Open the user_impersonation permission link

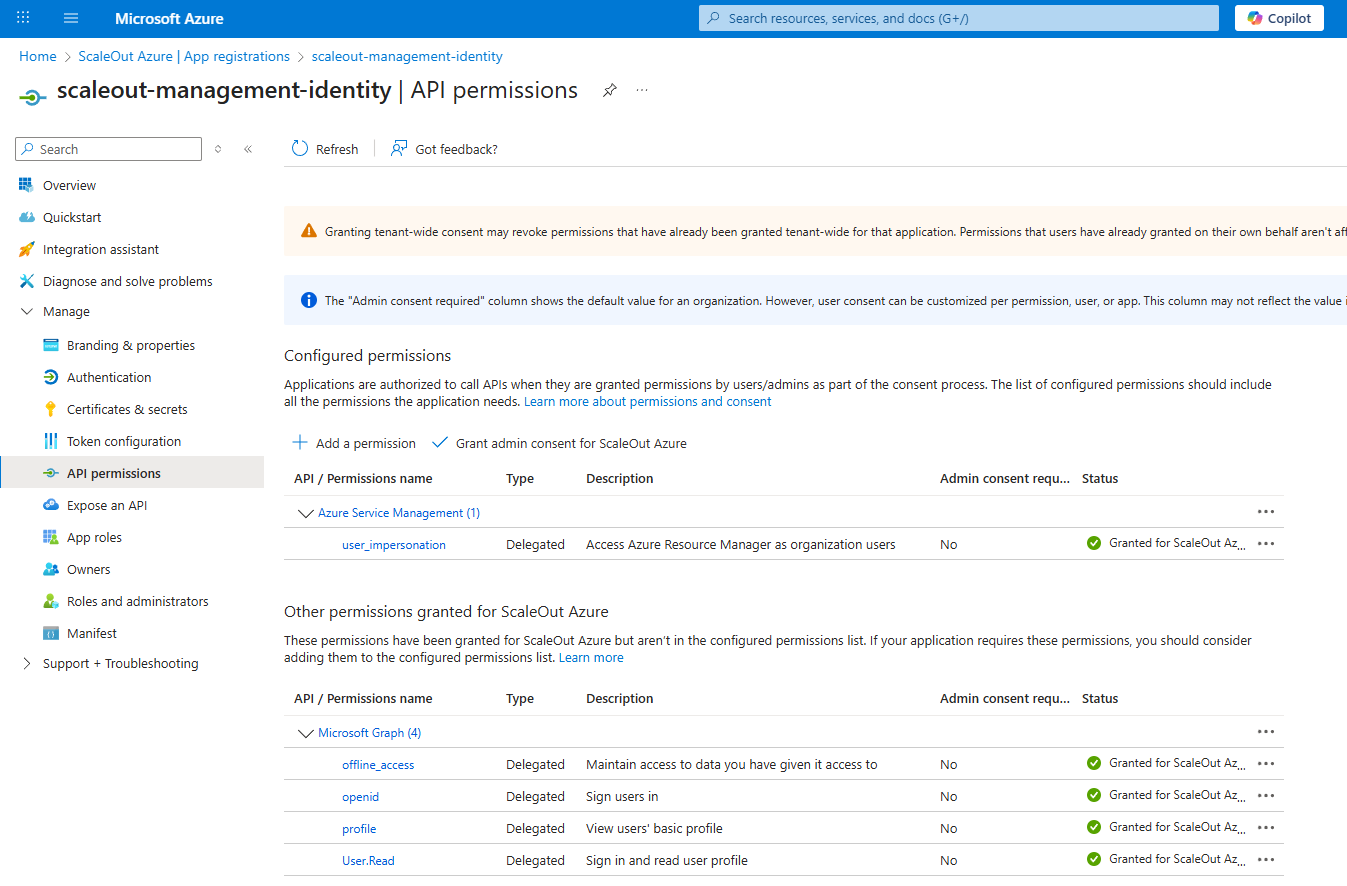pos(394,545)
